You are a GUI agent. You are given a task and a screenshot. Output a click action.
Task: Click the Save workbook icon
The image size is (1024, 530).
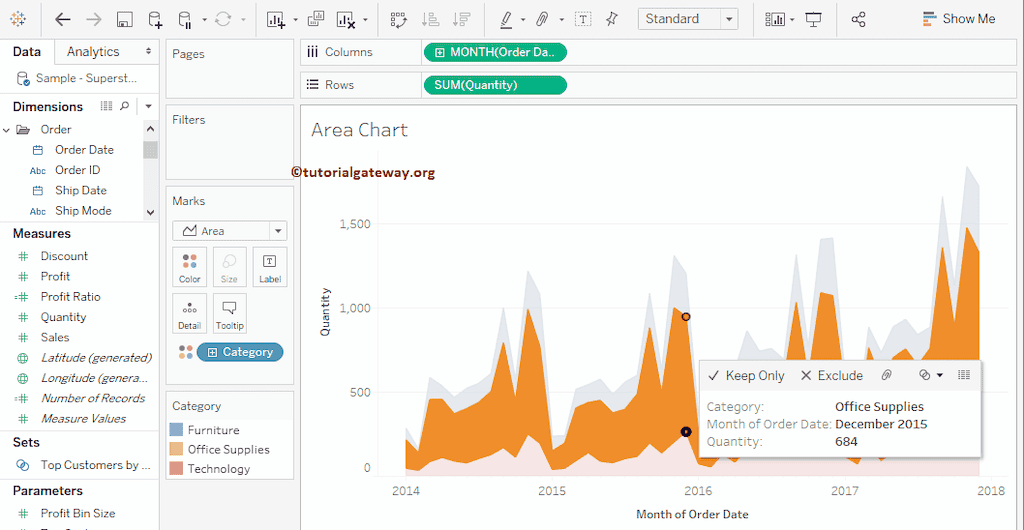[x=124, y=19]
